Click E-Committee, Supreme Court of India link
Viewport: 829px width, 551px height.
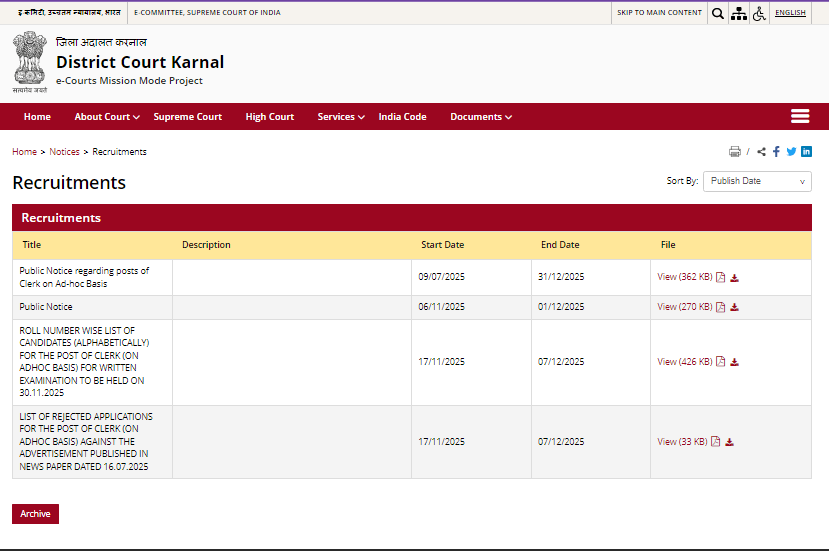point(207,13)
